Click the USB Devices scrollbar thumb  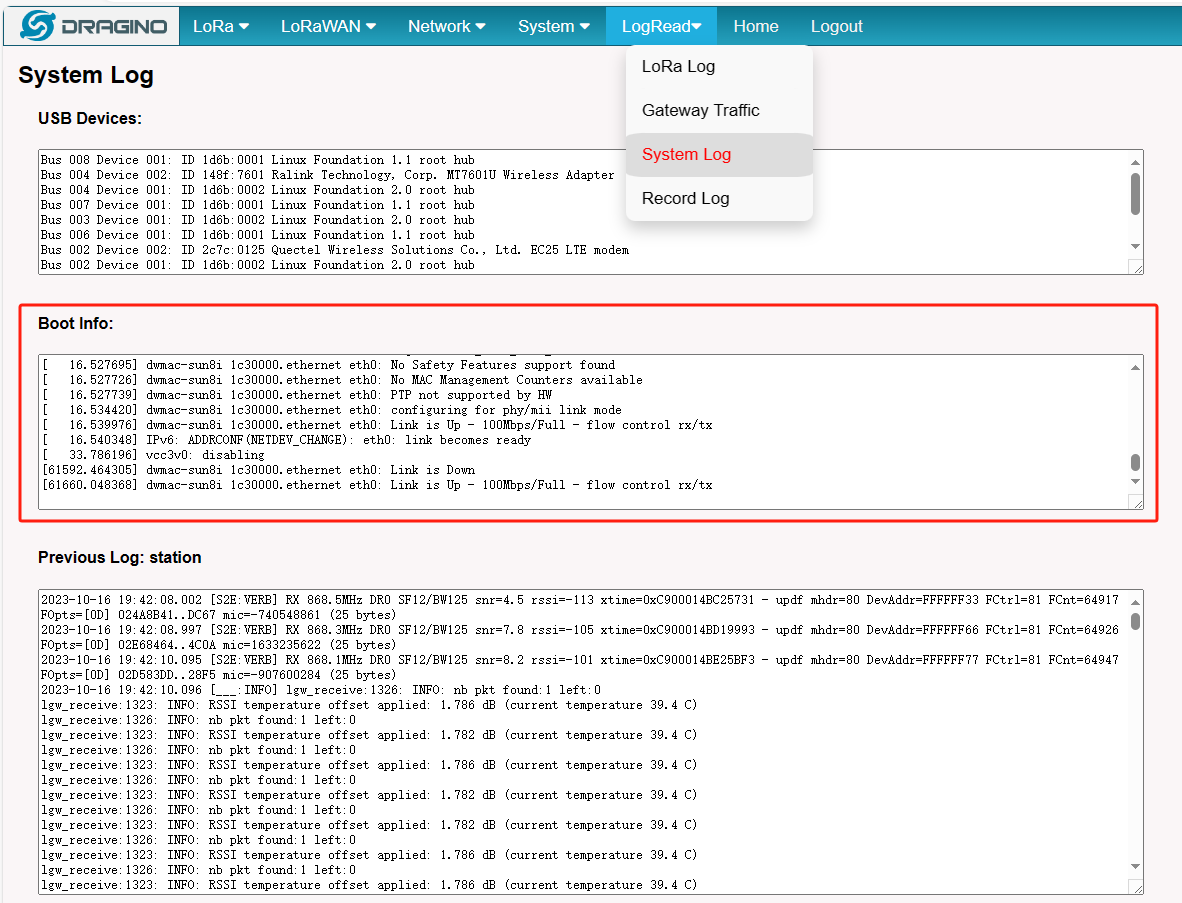(x=1135, y=194)
